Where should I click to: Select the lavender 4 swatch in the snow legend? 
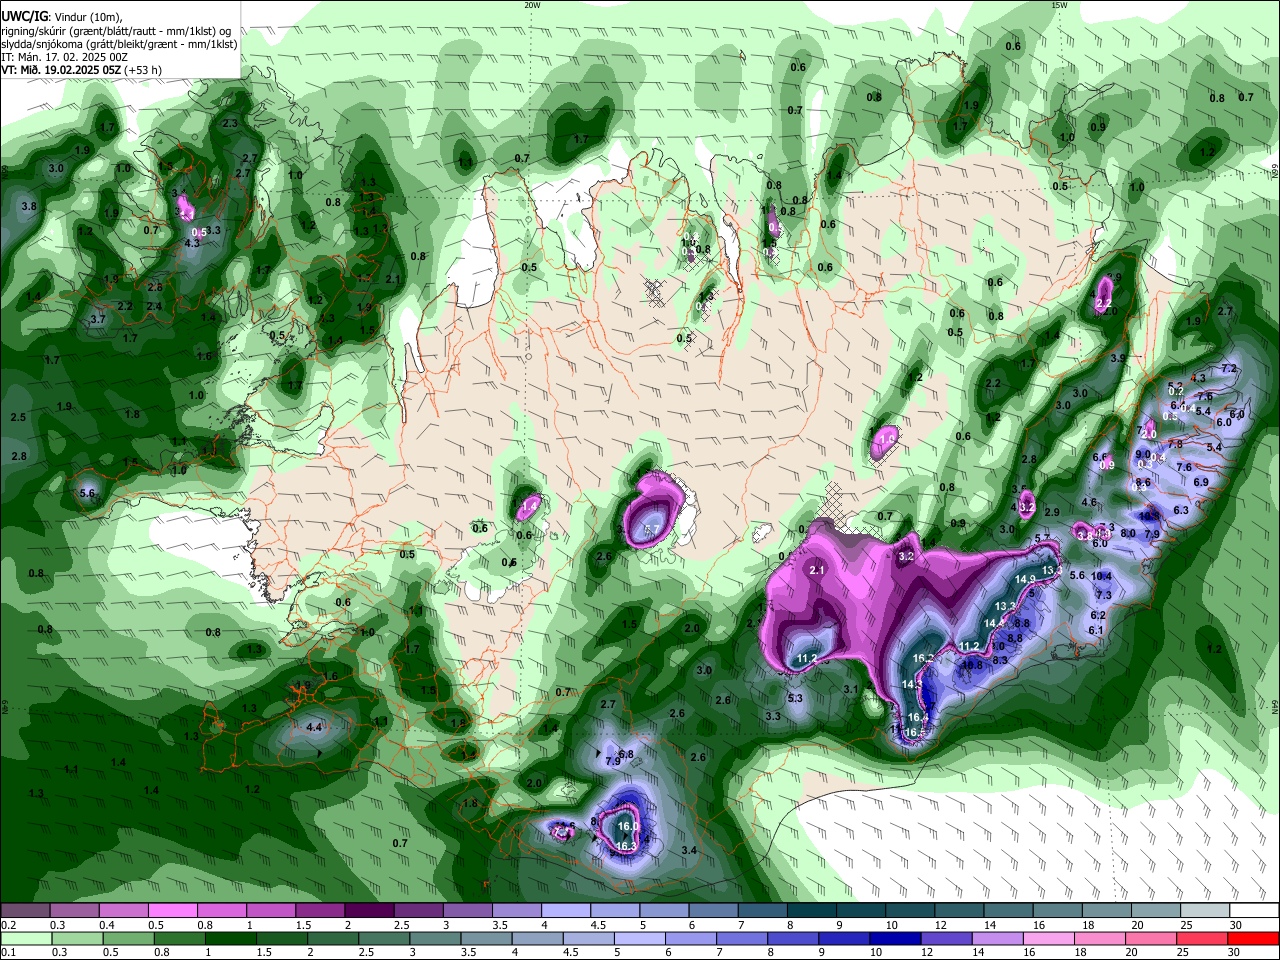tap(565, 911)
